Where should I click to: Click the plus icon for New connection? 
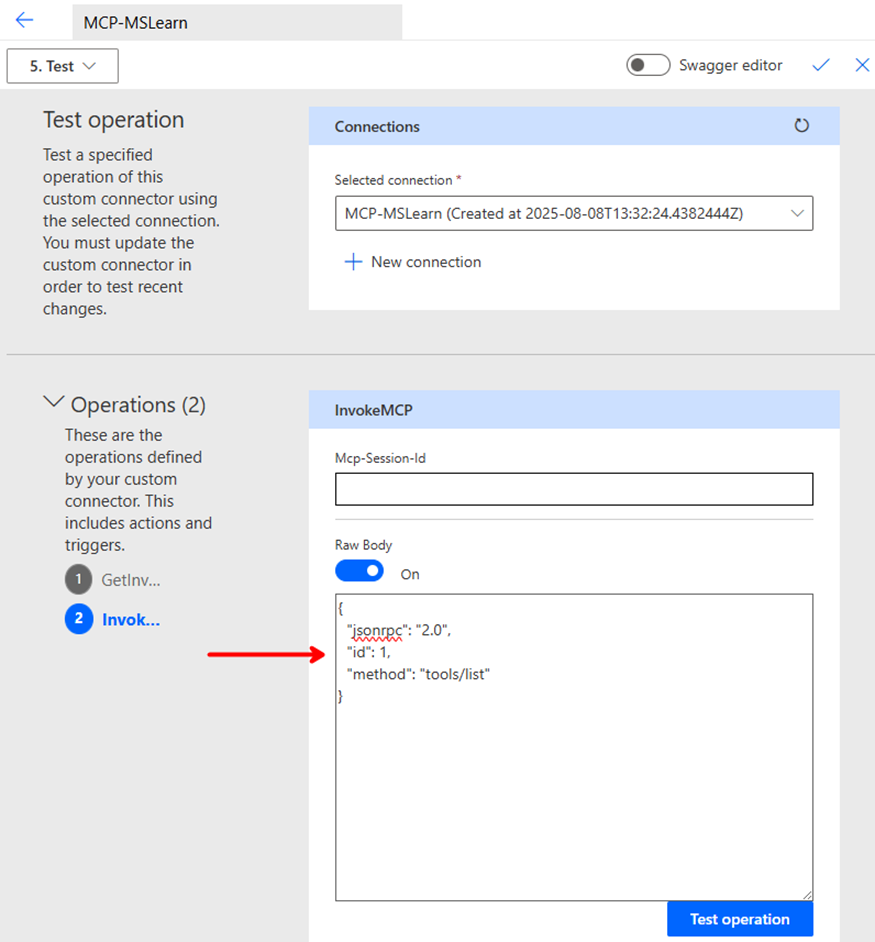point(353,262)
